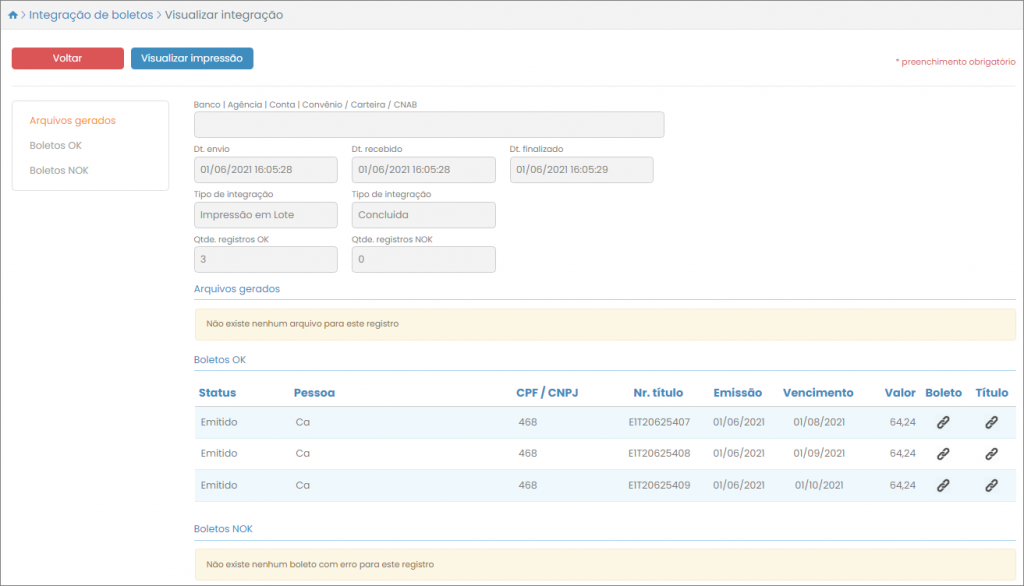Select Arquivos gerados in the side menu
The width and height of the screenshot is (1024, 586).
pos(72,121)
